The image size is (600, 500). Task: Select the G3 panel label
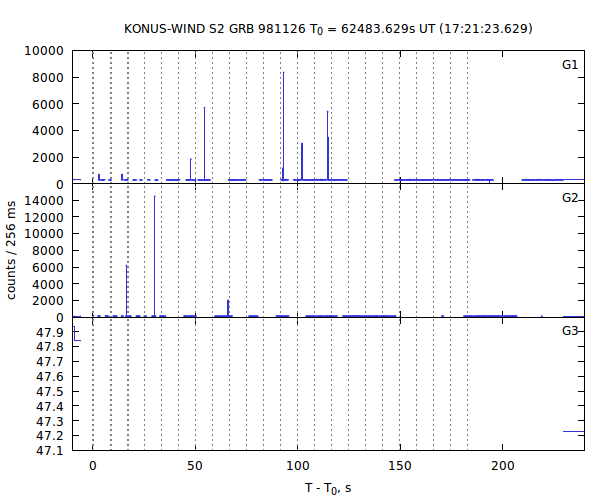570,331
